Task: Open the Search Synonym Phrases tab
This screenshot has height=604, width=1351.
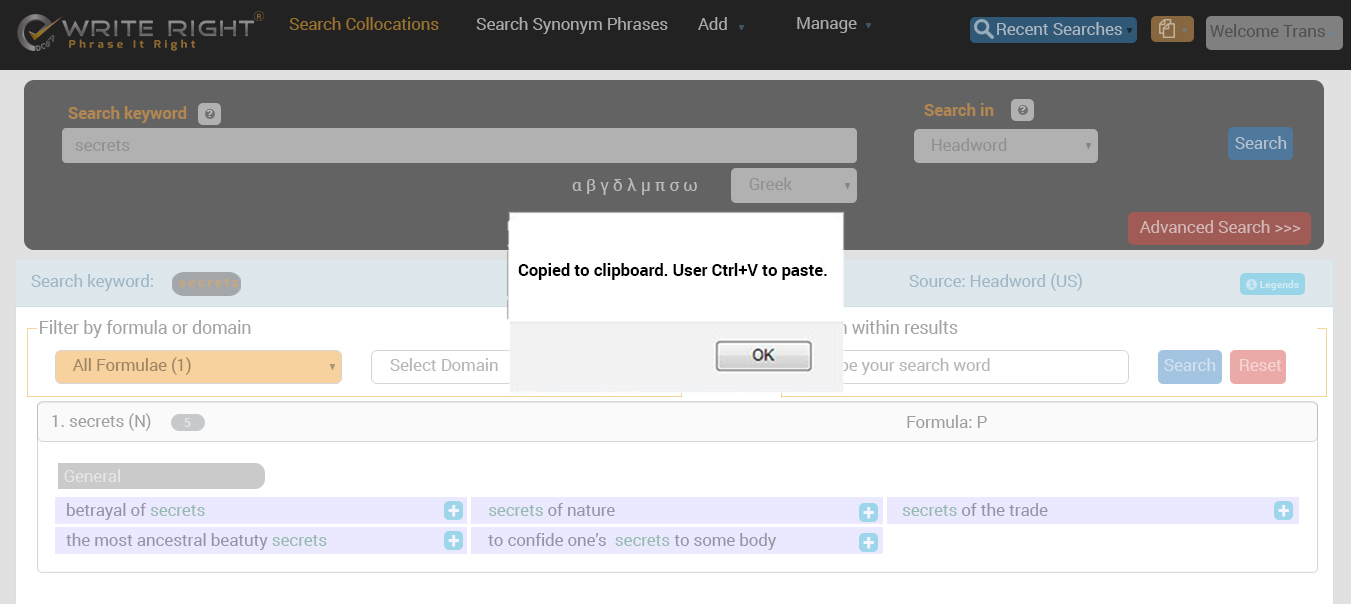Action: pyautogui.click(x=571, y=24)
